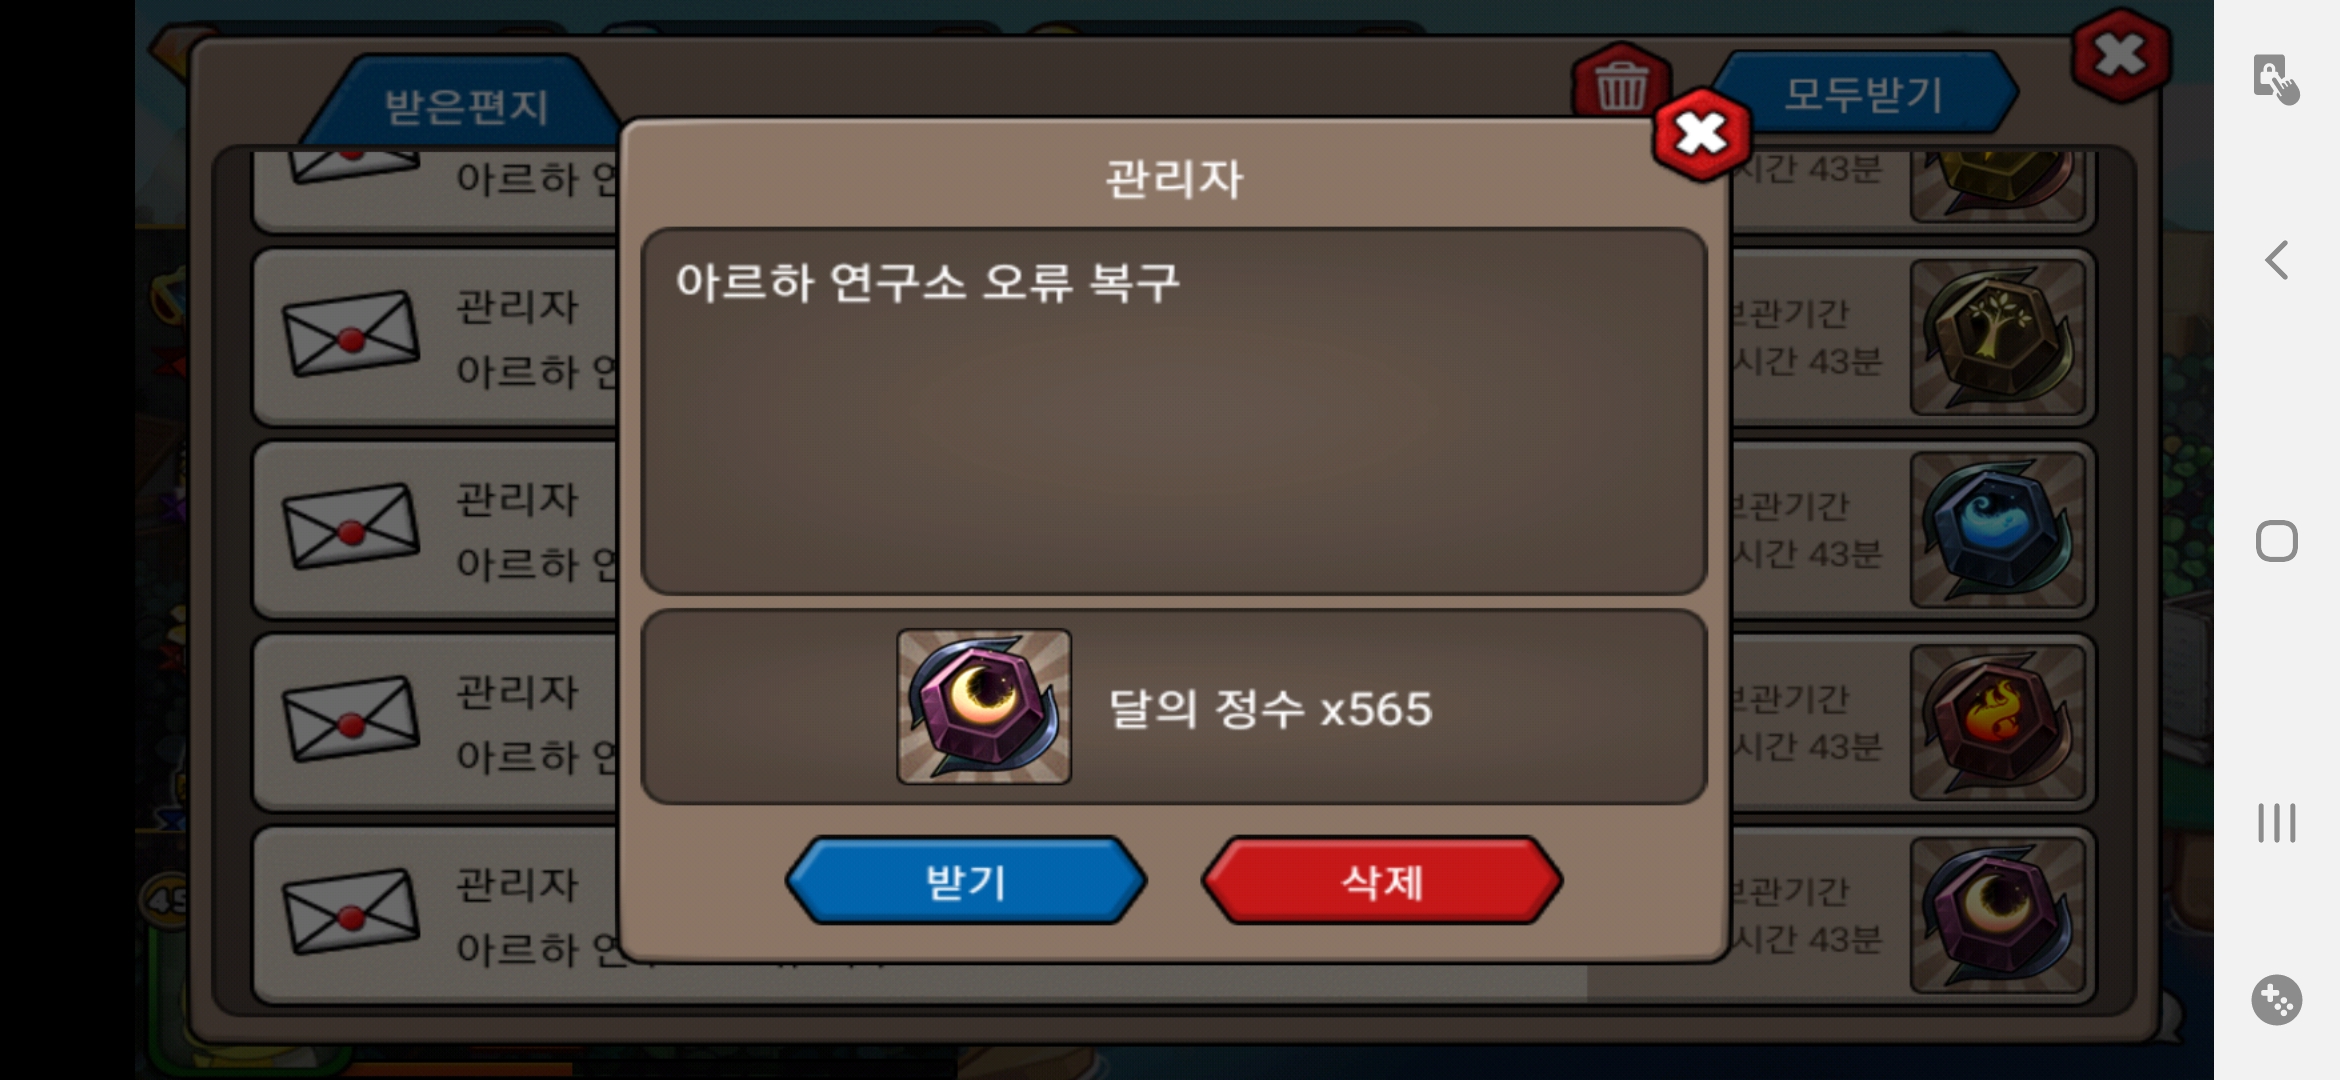Tap the red 삭제 delete button
Viewport: 2340px width, 1080px height.
click(x=1381, y=881)
